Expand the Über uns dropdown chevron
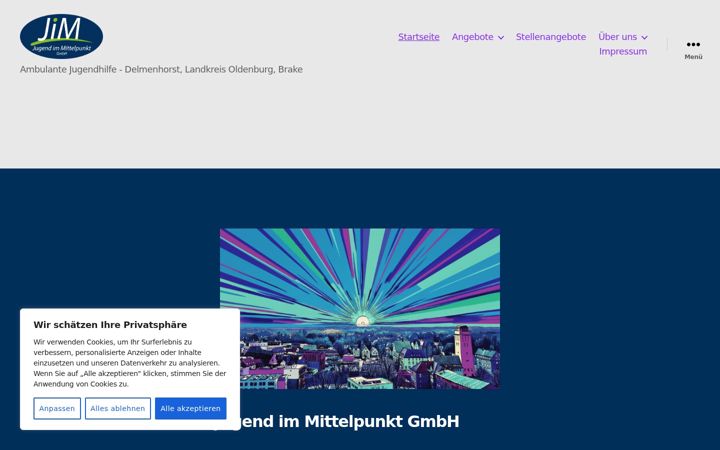The height and width of the screenshot is (450, 720). 644,38
